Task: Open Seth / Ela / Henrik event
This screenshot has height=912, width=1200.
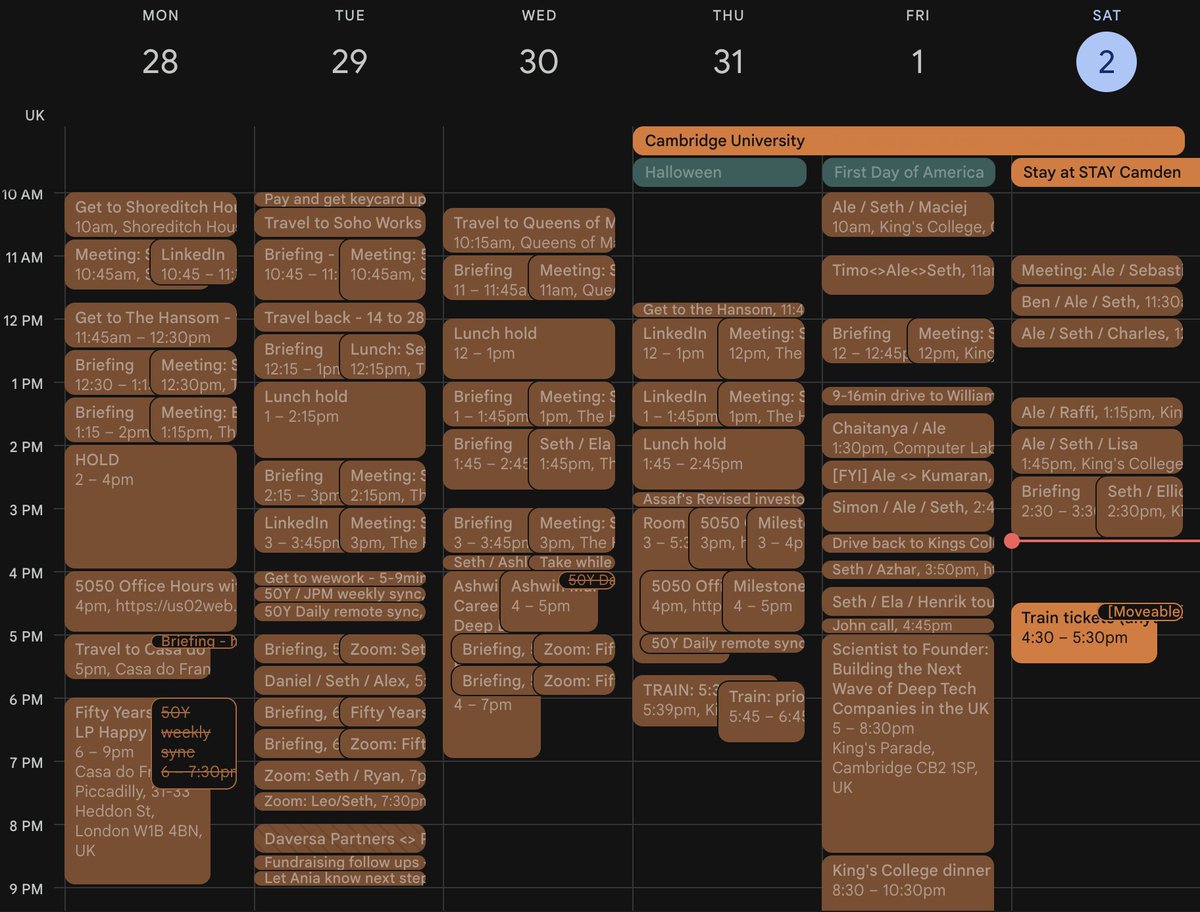Action: coord(908,602)
